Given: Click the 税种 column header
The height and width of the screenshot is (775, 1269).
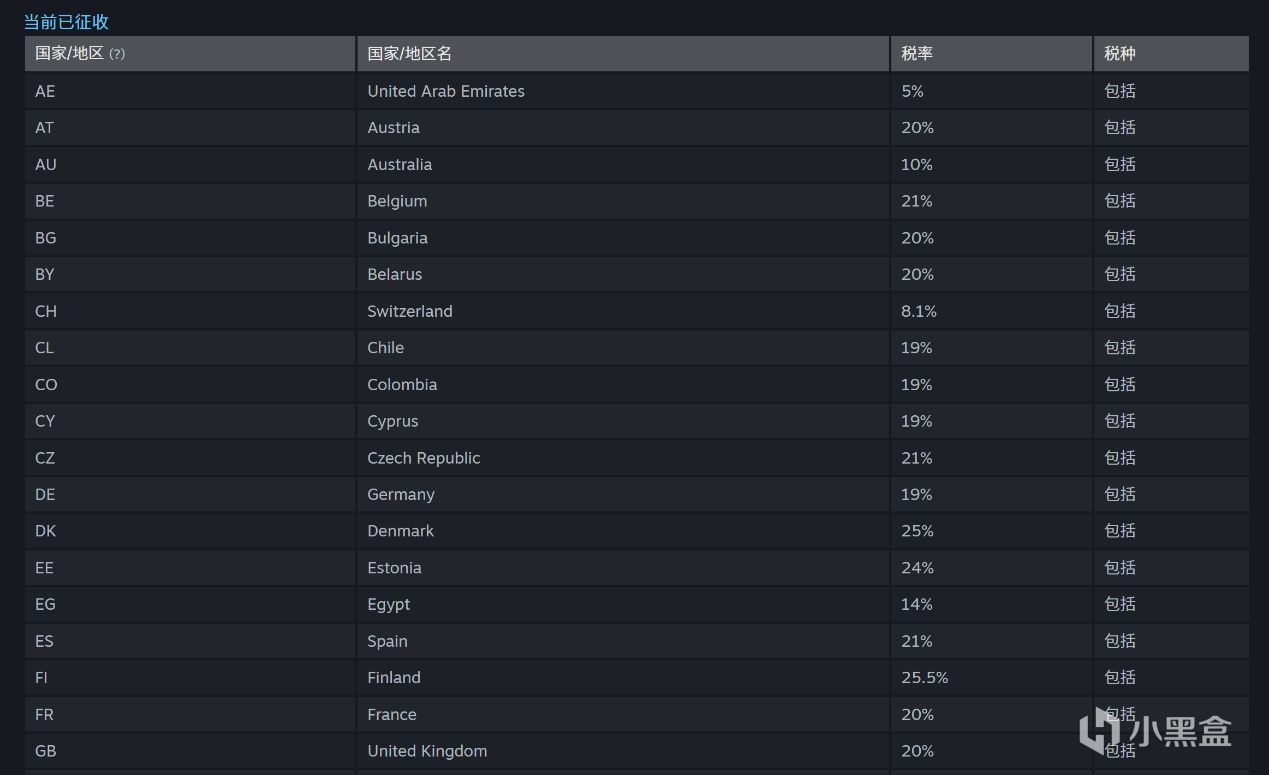Looking at the screenshot, I should tap(1120, 54).
